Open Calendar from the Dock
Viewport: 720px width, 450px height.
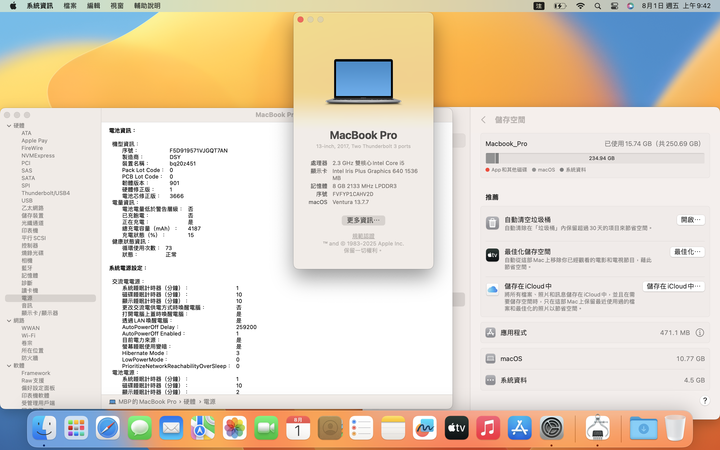point(298,428)
